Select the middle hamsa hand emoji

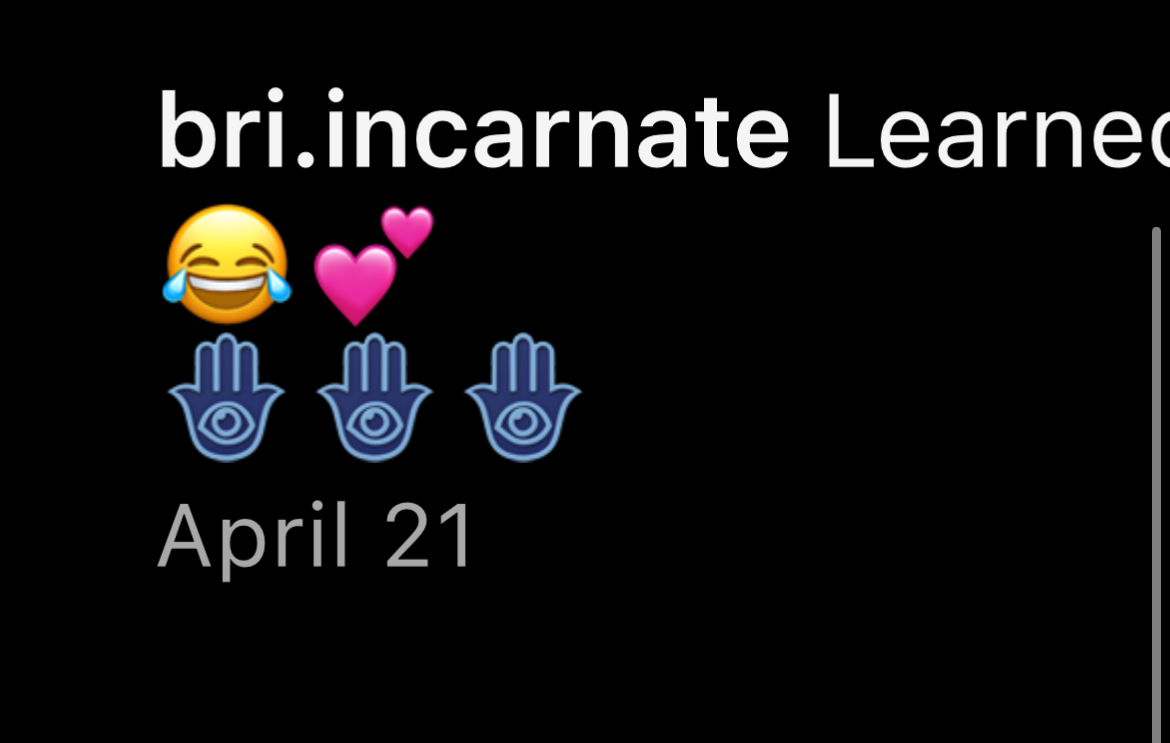click(375, 397)
